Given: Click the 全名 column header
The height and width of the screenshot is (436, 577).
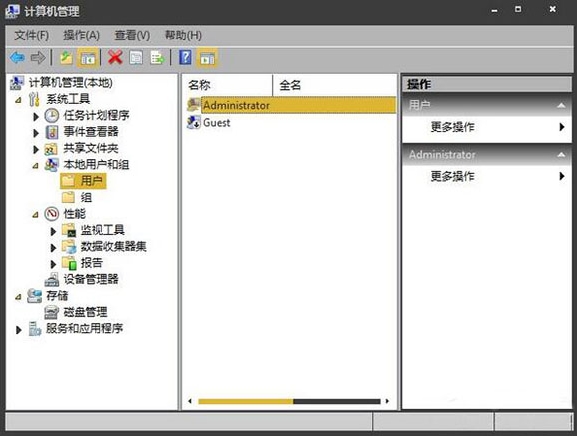Looking at the screenshot, I should tap(334, 85).
